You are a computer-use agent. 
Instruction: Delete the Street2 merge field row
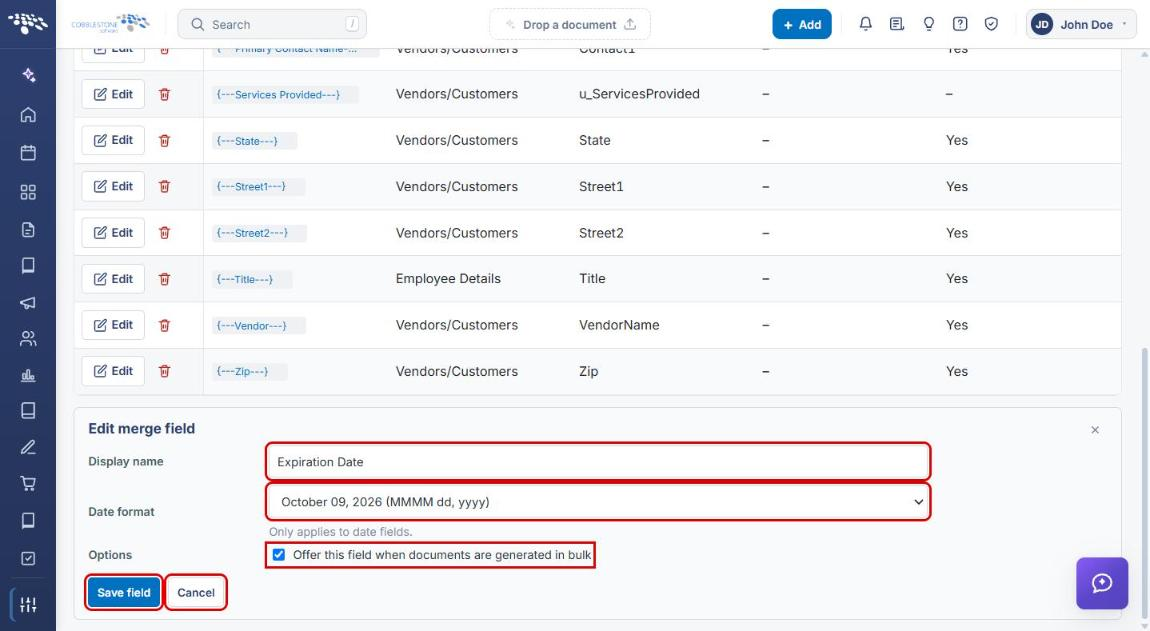[164, 233]
